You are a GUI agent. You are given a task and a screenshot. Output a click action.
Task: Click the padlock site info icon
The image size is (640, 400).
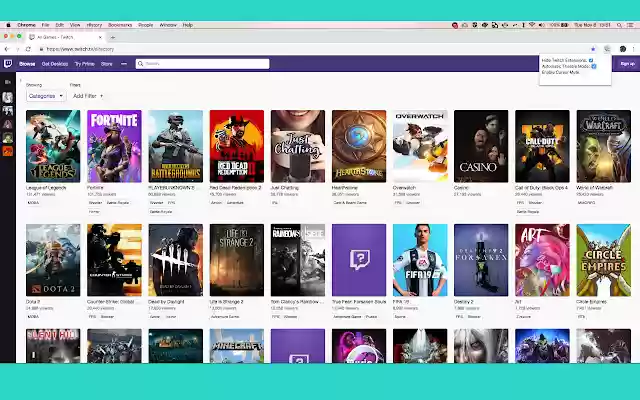point(41,49)
